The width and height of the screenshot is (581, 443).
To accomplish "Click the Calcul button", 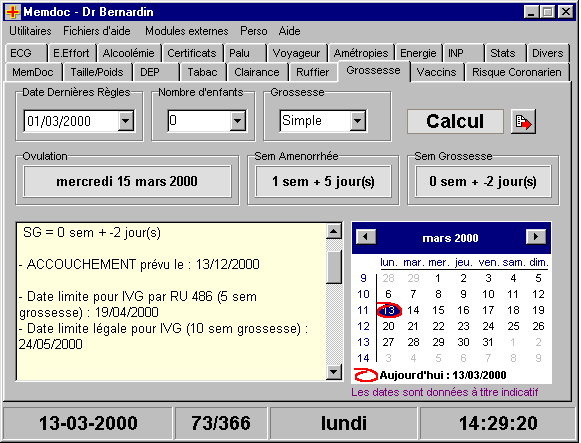I will pos(455,121).
